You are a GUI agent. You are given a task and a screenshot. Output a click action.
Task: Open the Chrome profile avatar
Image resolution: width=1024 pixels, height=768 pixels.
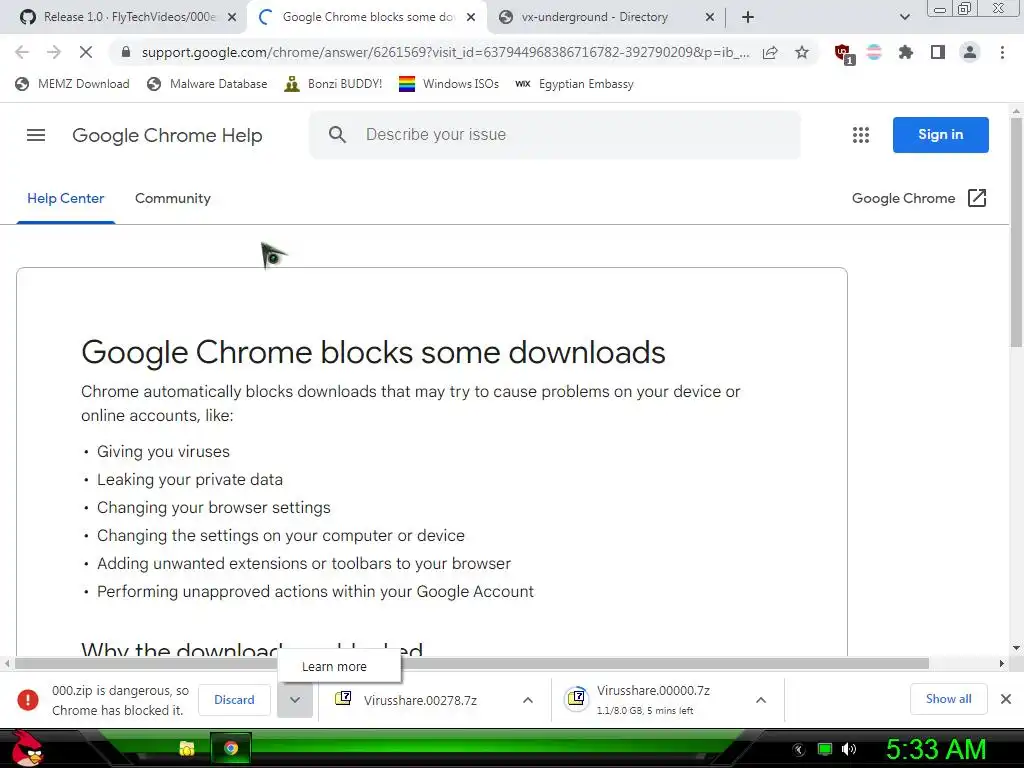970,52
